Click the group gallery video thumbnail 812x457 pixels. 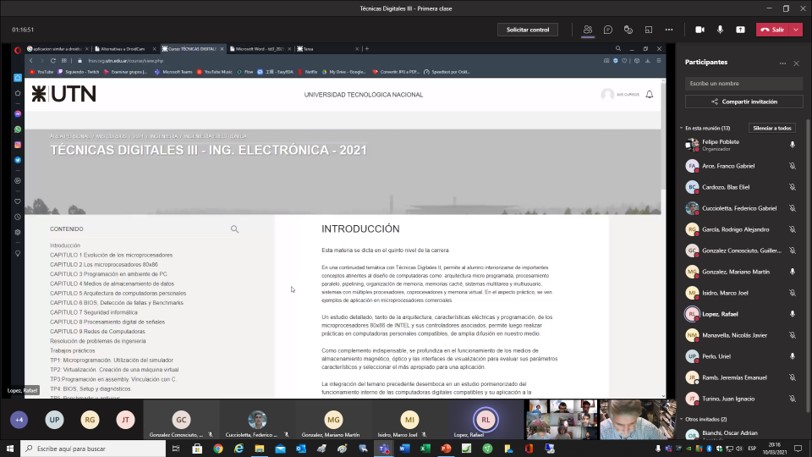[561, 420]
